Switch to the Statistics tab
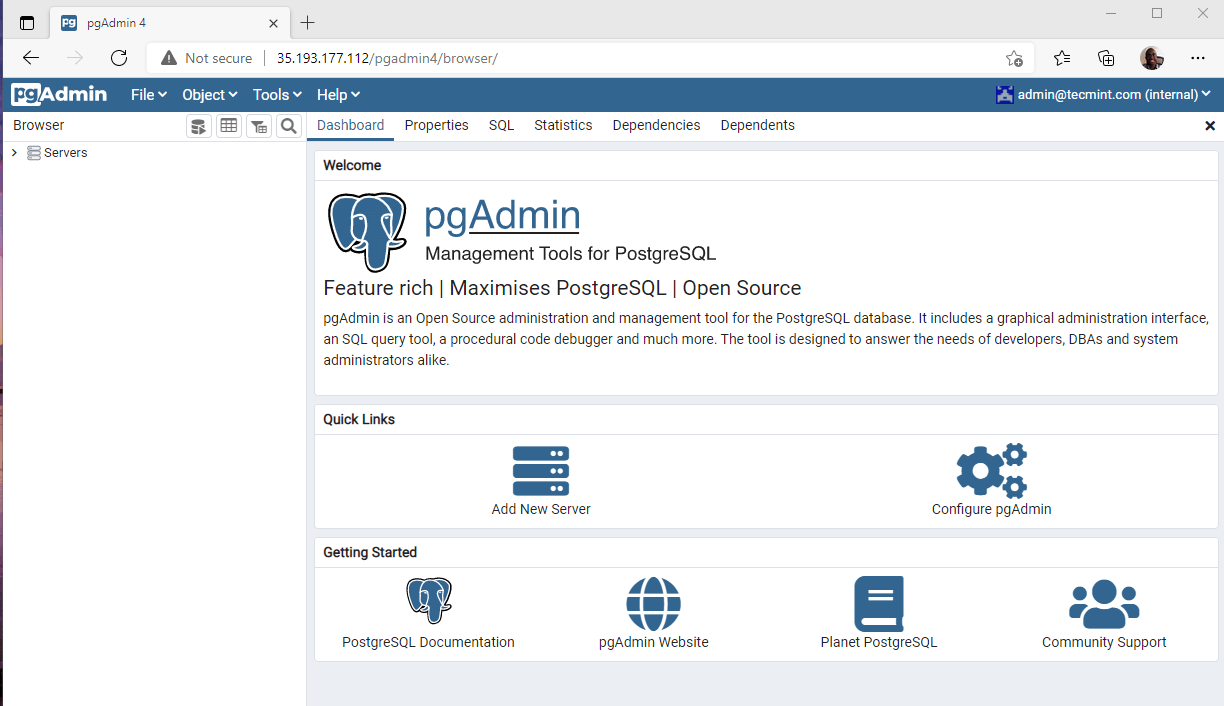This screenshot has width=1224, height=706. click(563, 125)
